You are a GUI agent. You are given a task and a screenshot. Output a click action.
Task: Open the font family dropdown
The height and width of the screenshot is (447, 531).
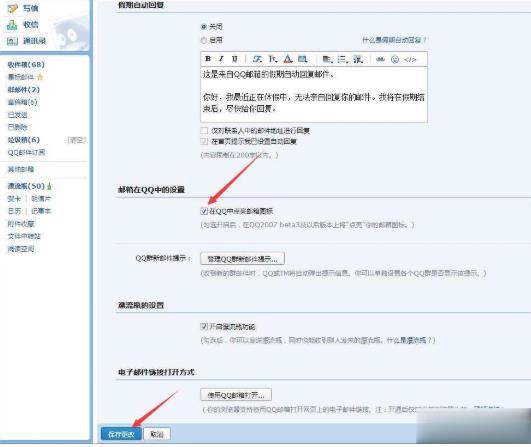click(x=257, y=59)
